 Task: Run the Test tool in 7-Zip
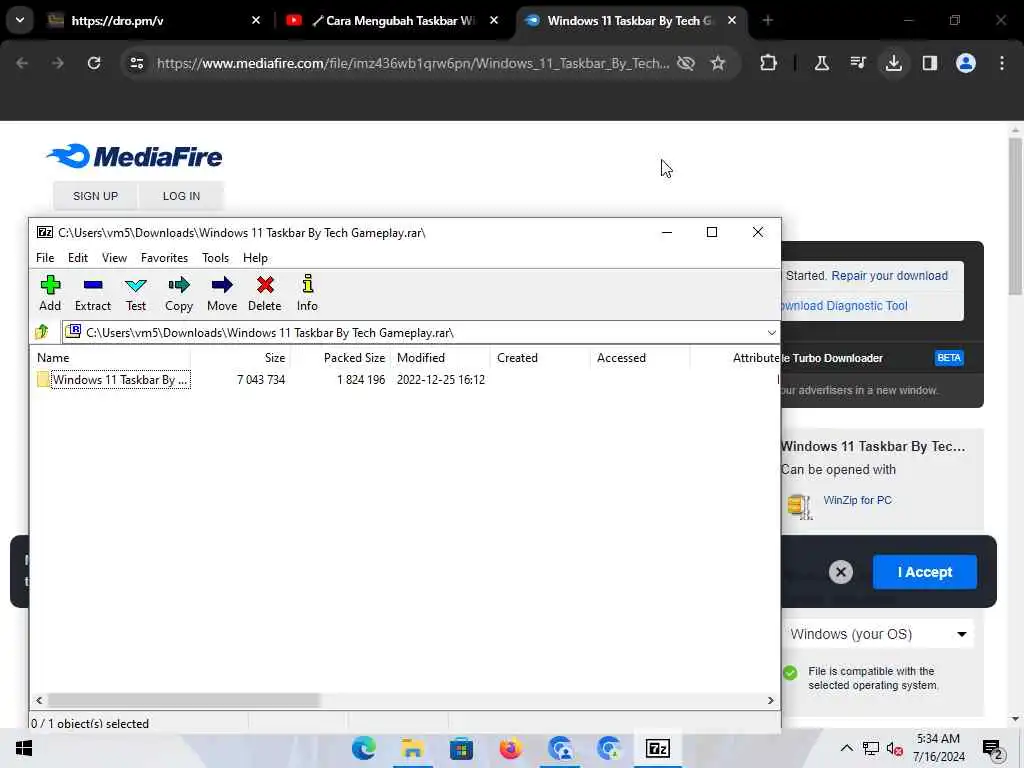coord(136,293)
